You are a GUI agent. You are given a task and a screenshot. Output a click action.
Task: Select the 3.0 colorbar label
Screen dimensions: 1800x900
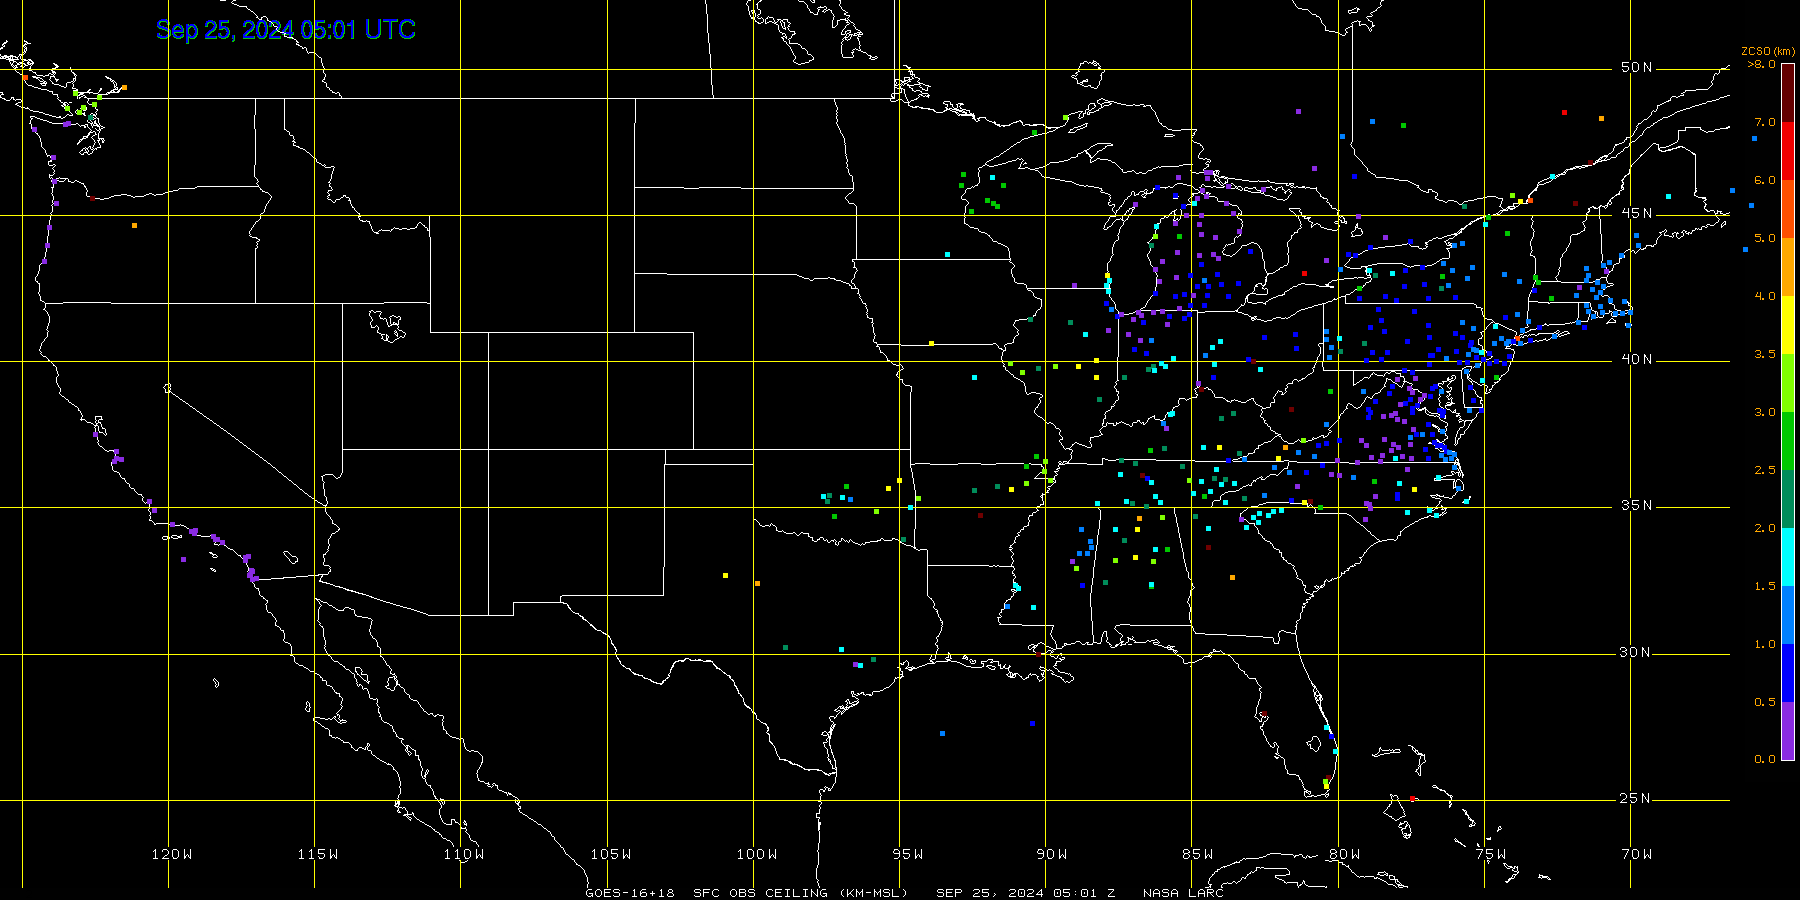(x=1765, y=412)
